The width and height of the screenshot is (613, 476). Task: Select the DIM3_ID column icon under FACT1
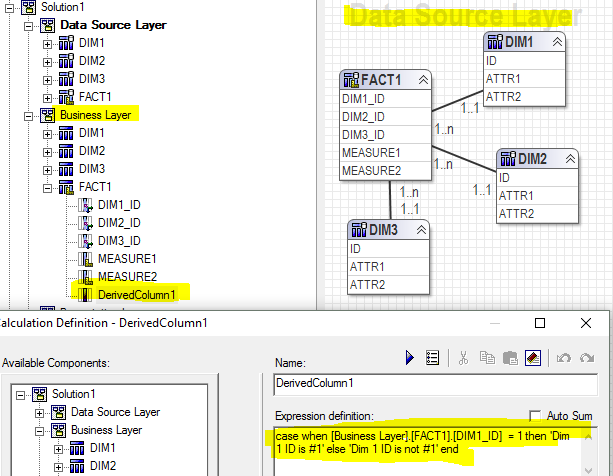[x=85, y=241]
